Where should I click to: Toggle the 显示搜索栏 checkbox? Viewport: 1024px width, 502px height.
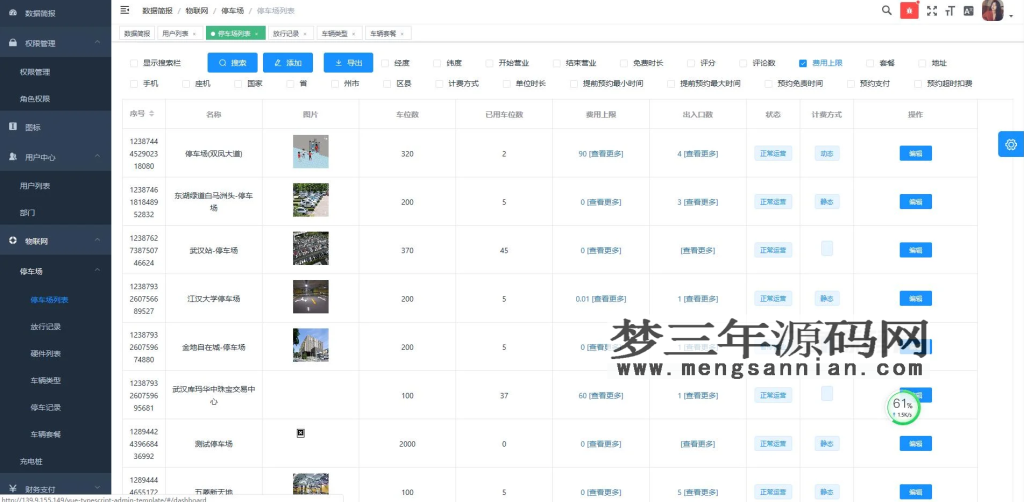134,63
